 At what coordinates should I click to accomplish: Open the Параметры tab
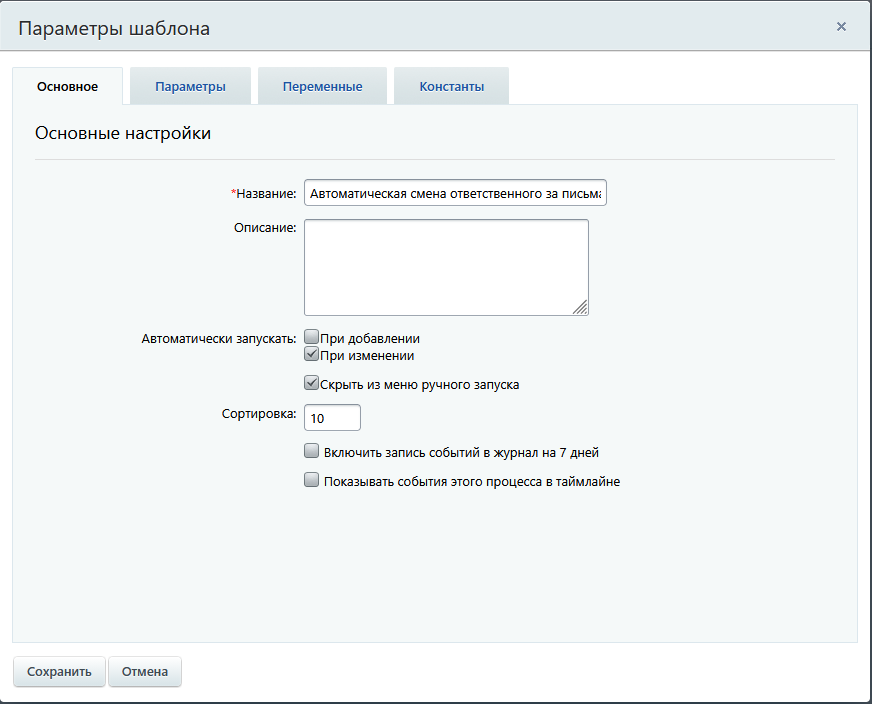tap(190, 87)
